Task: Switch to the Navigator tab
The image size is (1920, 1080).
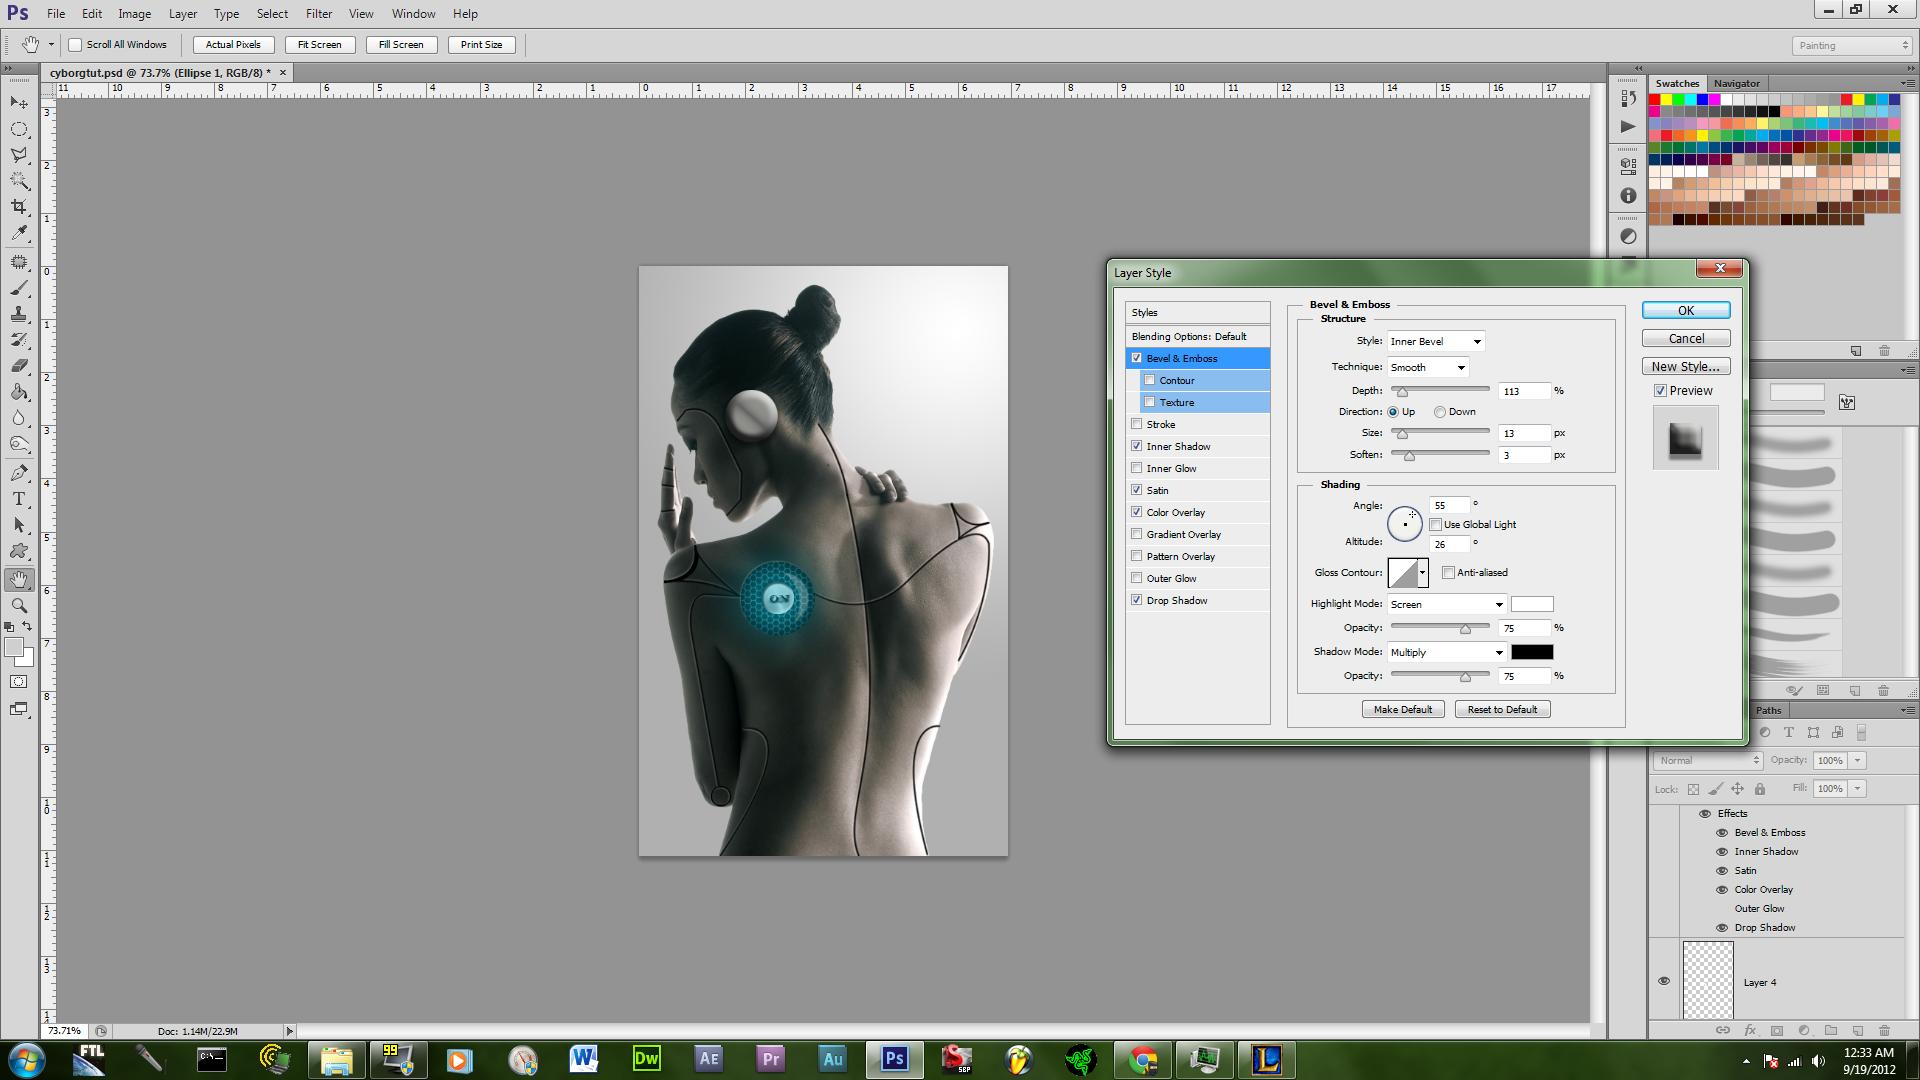Action: 1736,83
